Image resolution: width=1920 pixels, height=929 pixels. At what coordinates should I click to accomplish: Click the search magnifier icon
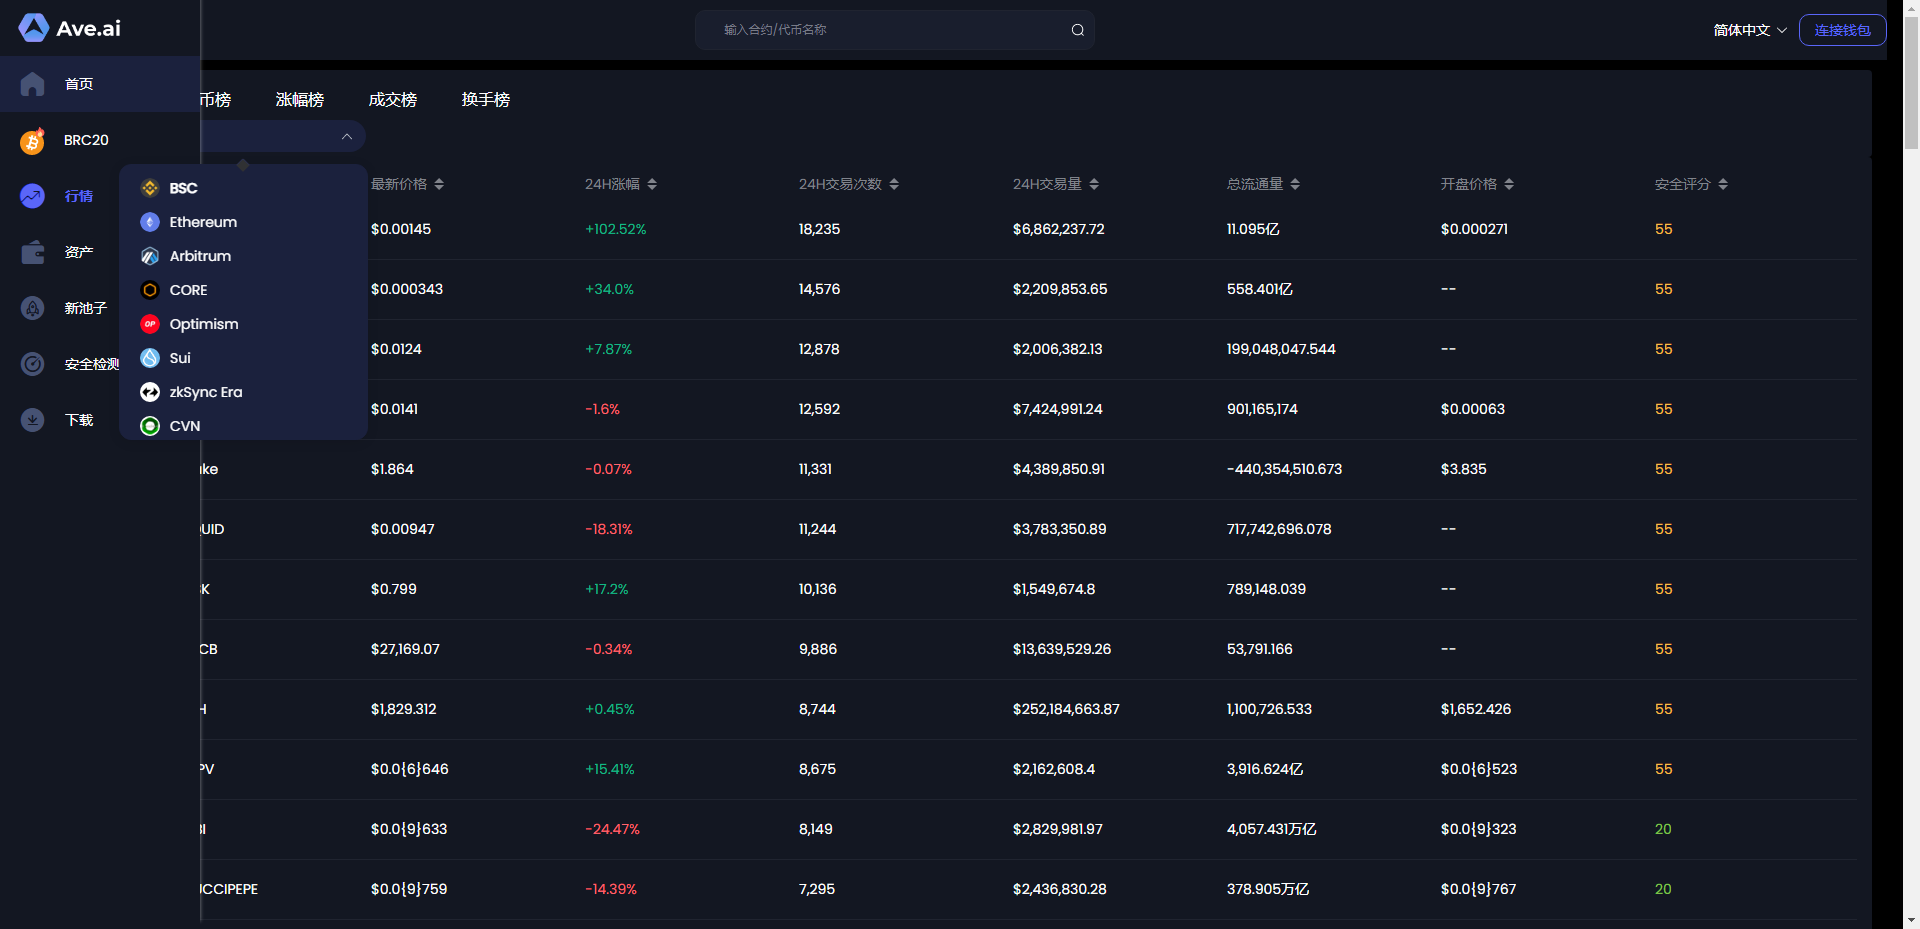point(1077,30)
